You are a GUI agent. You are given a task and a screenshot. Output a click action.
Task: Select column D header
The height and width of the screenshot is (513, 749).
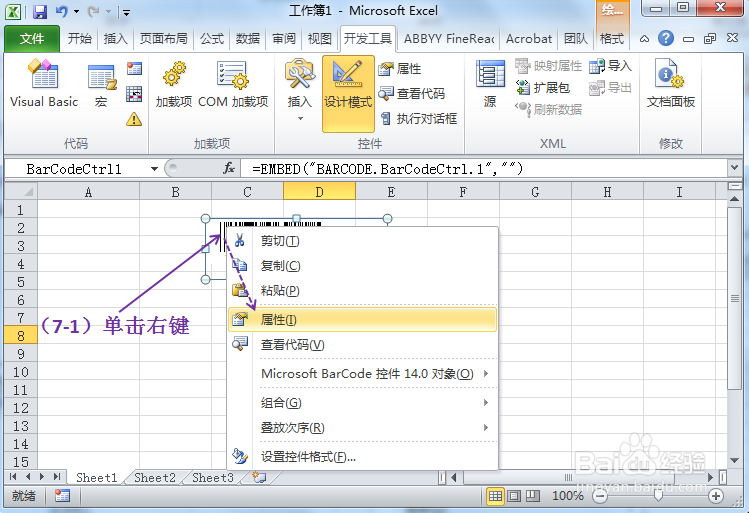click(319, 192)
